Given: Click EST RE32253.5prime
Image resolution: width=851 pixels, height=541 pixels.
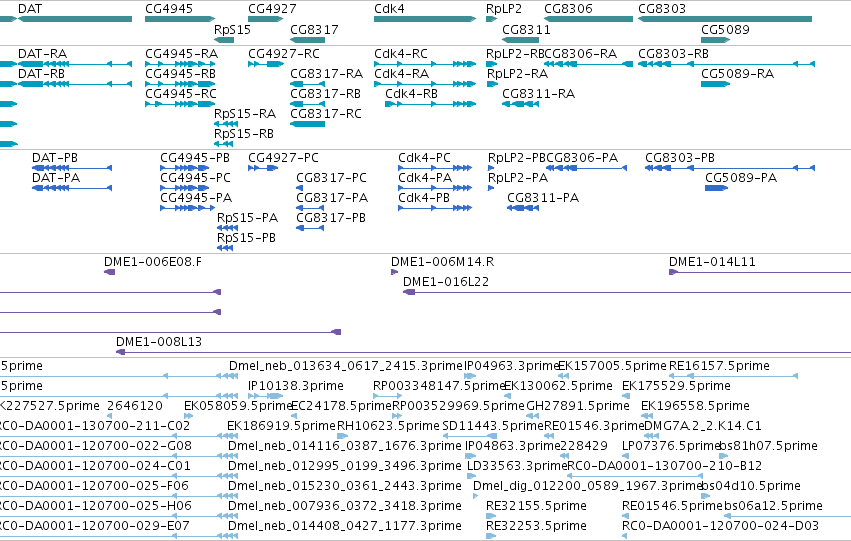Looking at the screenshot, I should [x=491, y=536].
